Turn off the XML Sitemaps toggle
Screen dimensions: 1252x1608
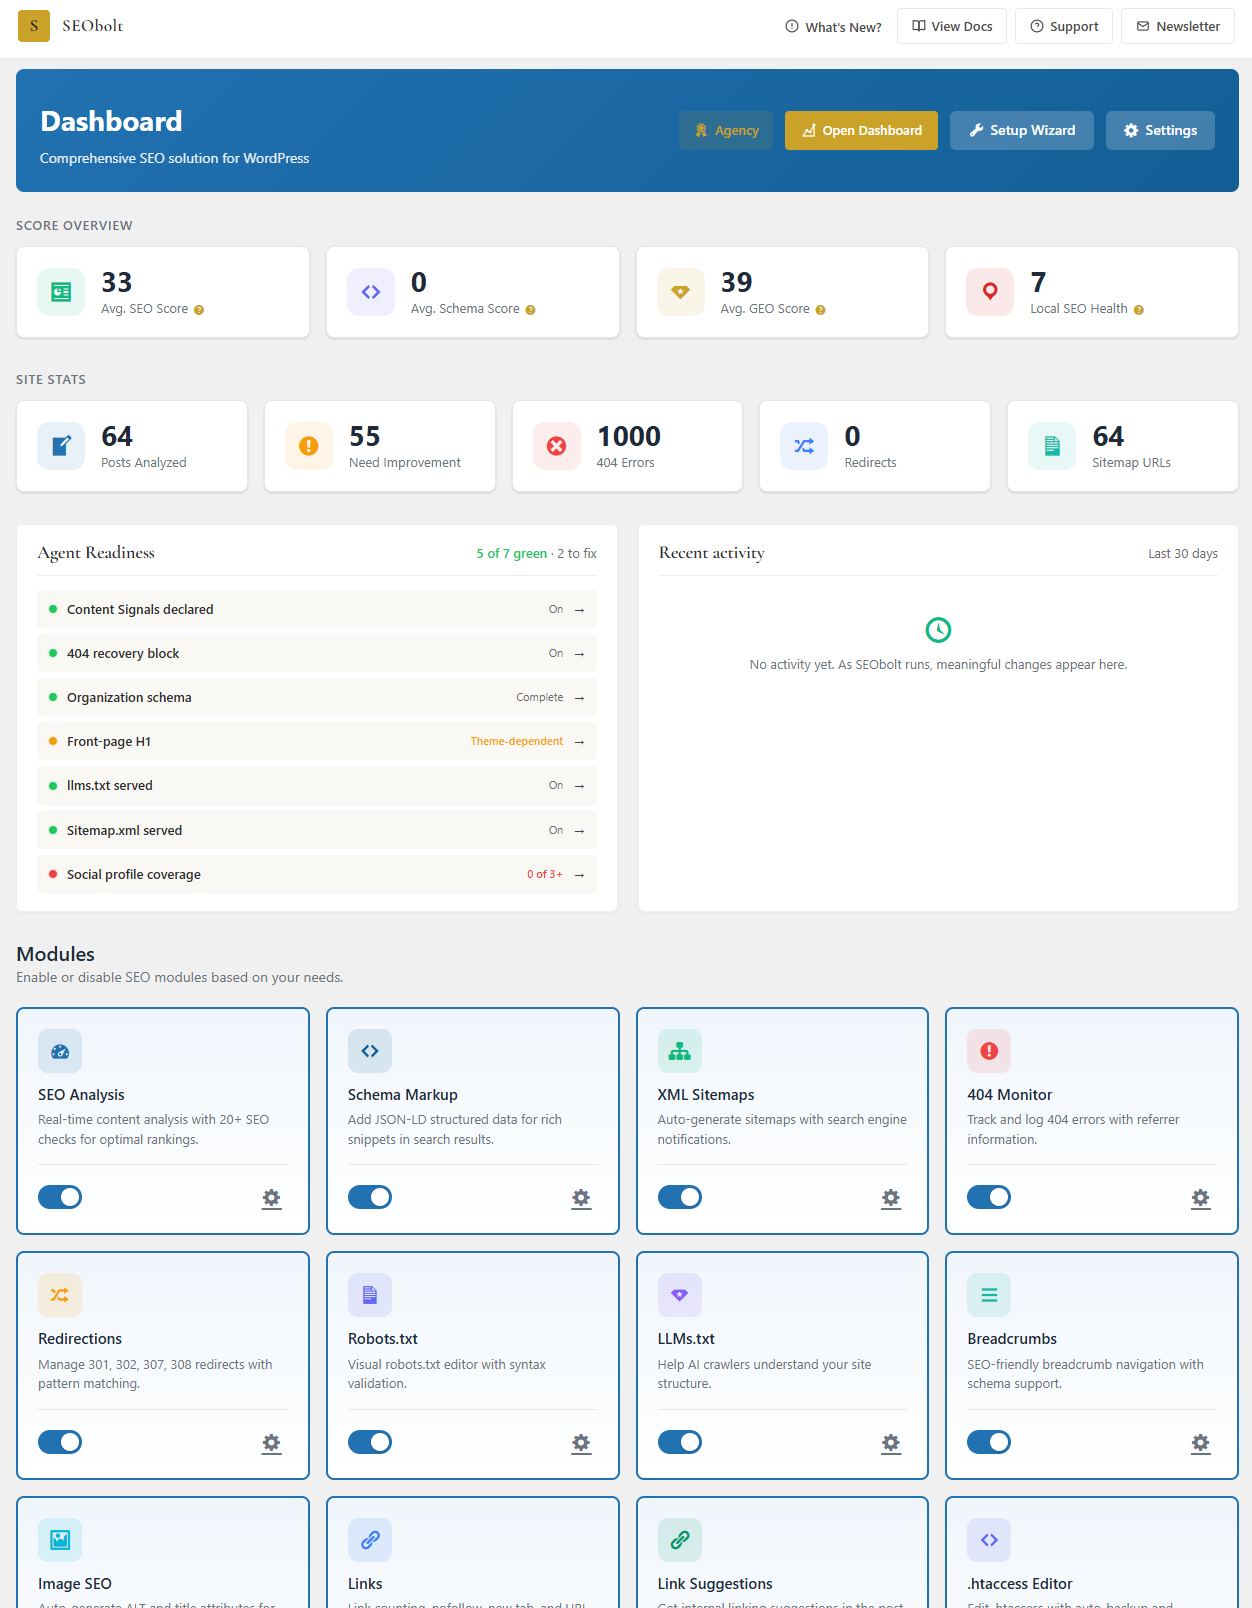tap(680, 1197)
